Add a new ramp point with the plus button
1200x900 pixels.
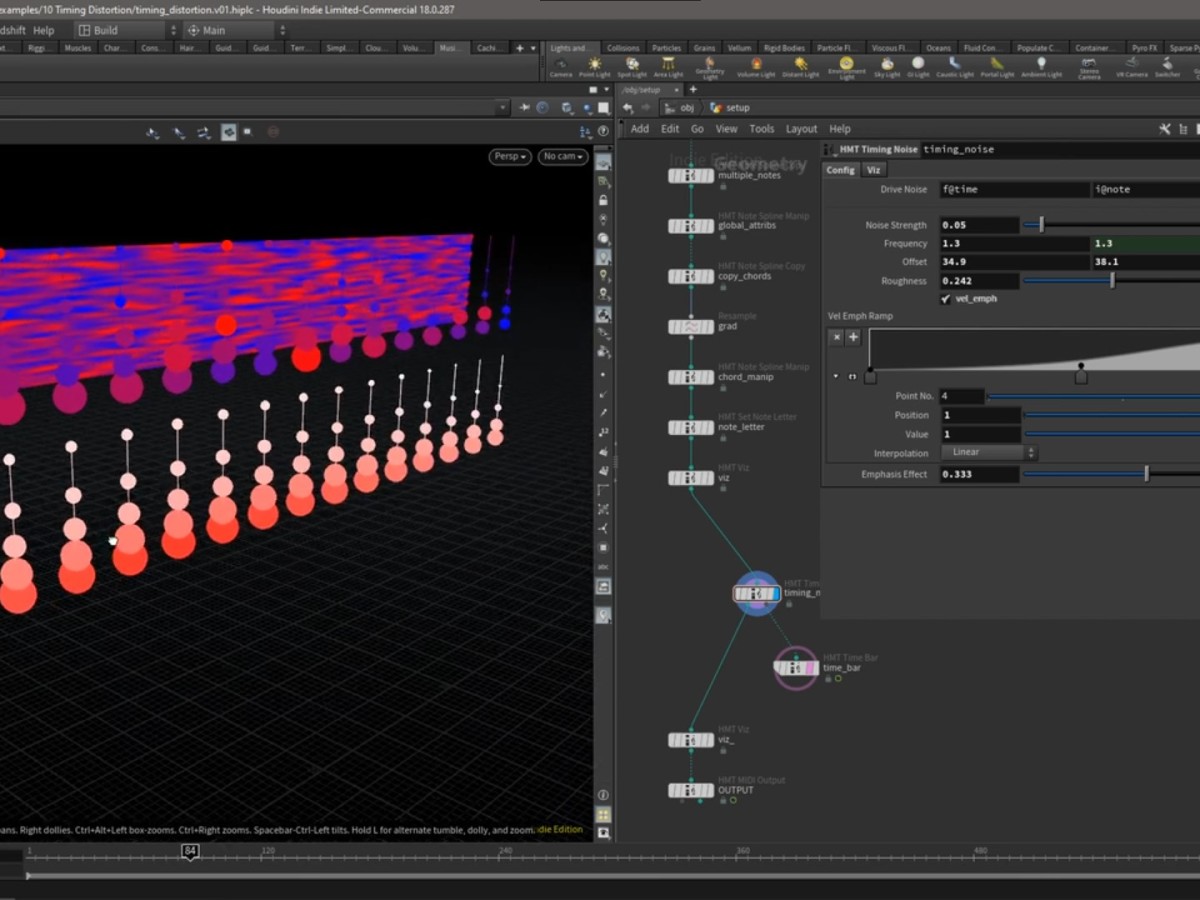click(x=852, y=337)
